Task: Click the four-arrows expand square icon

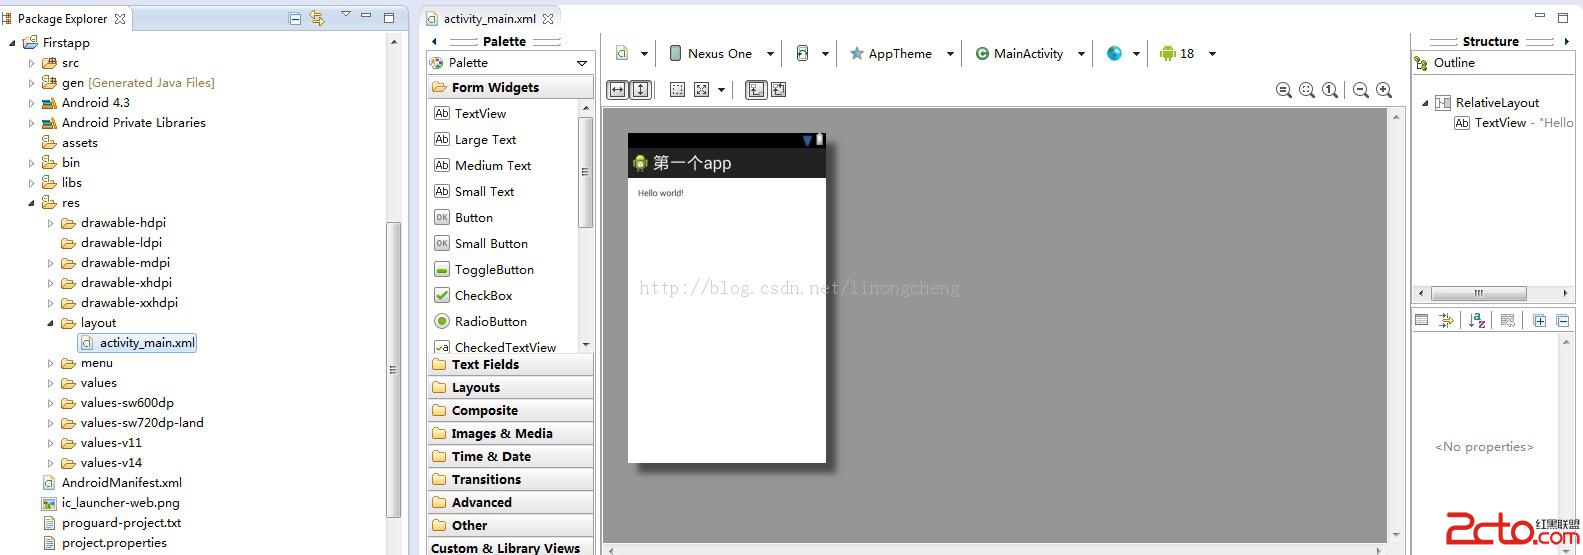Action: click(701, 90)
